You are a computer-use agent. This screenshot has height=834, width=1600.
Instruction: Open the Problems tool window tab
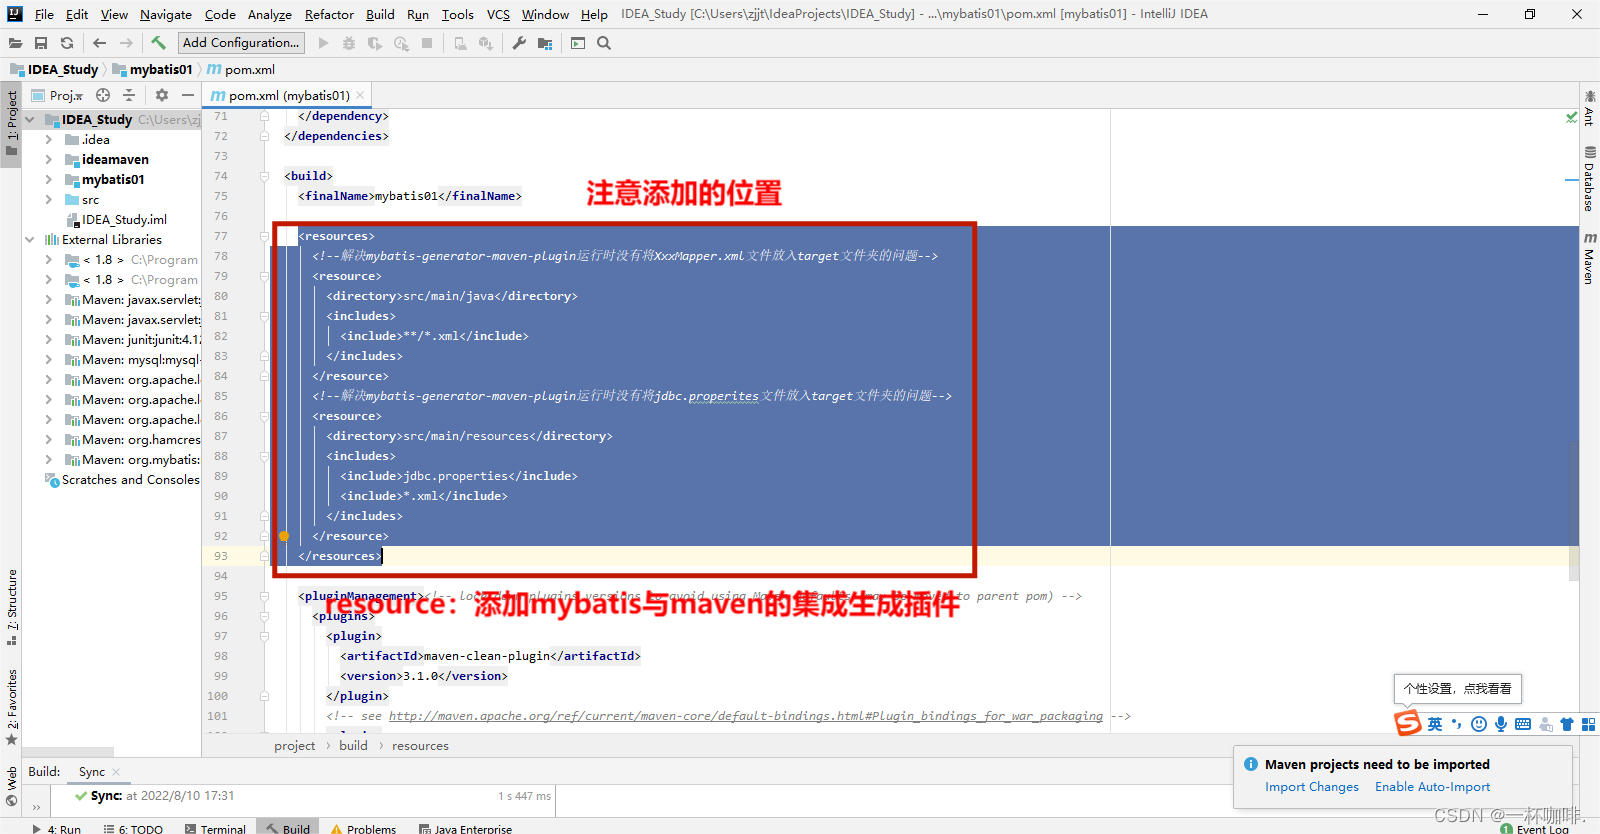[x=364, y=828]
